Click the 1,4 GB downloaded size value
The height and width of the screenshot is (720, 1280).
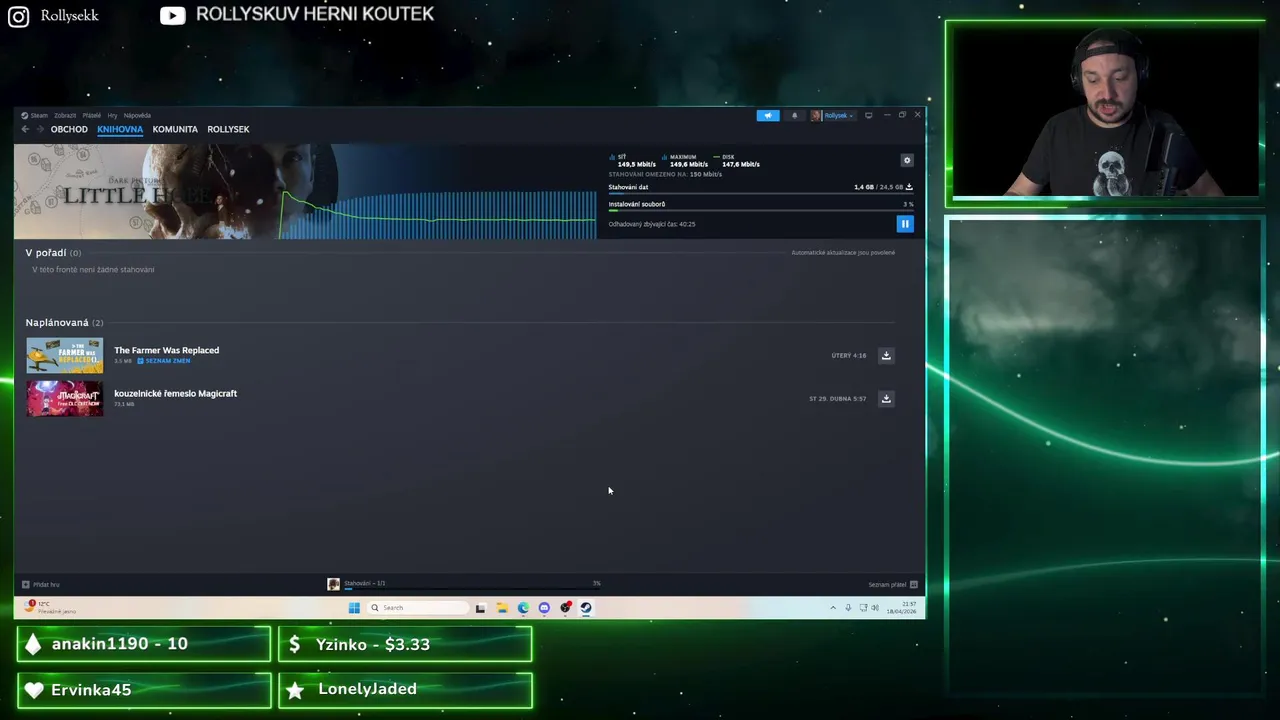(864, 187)
